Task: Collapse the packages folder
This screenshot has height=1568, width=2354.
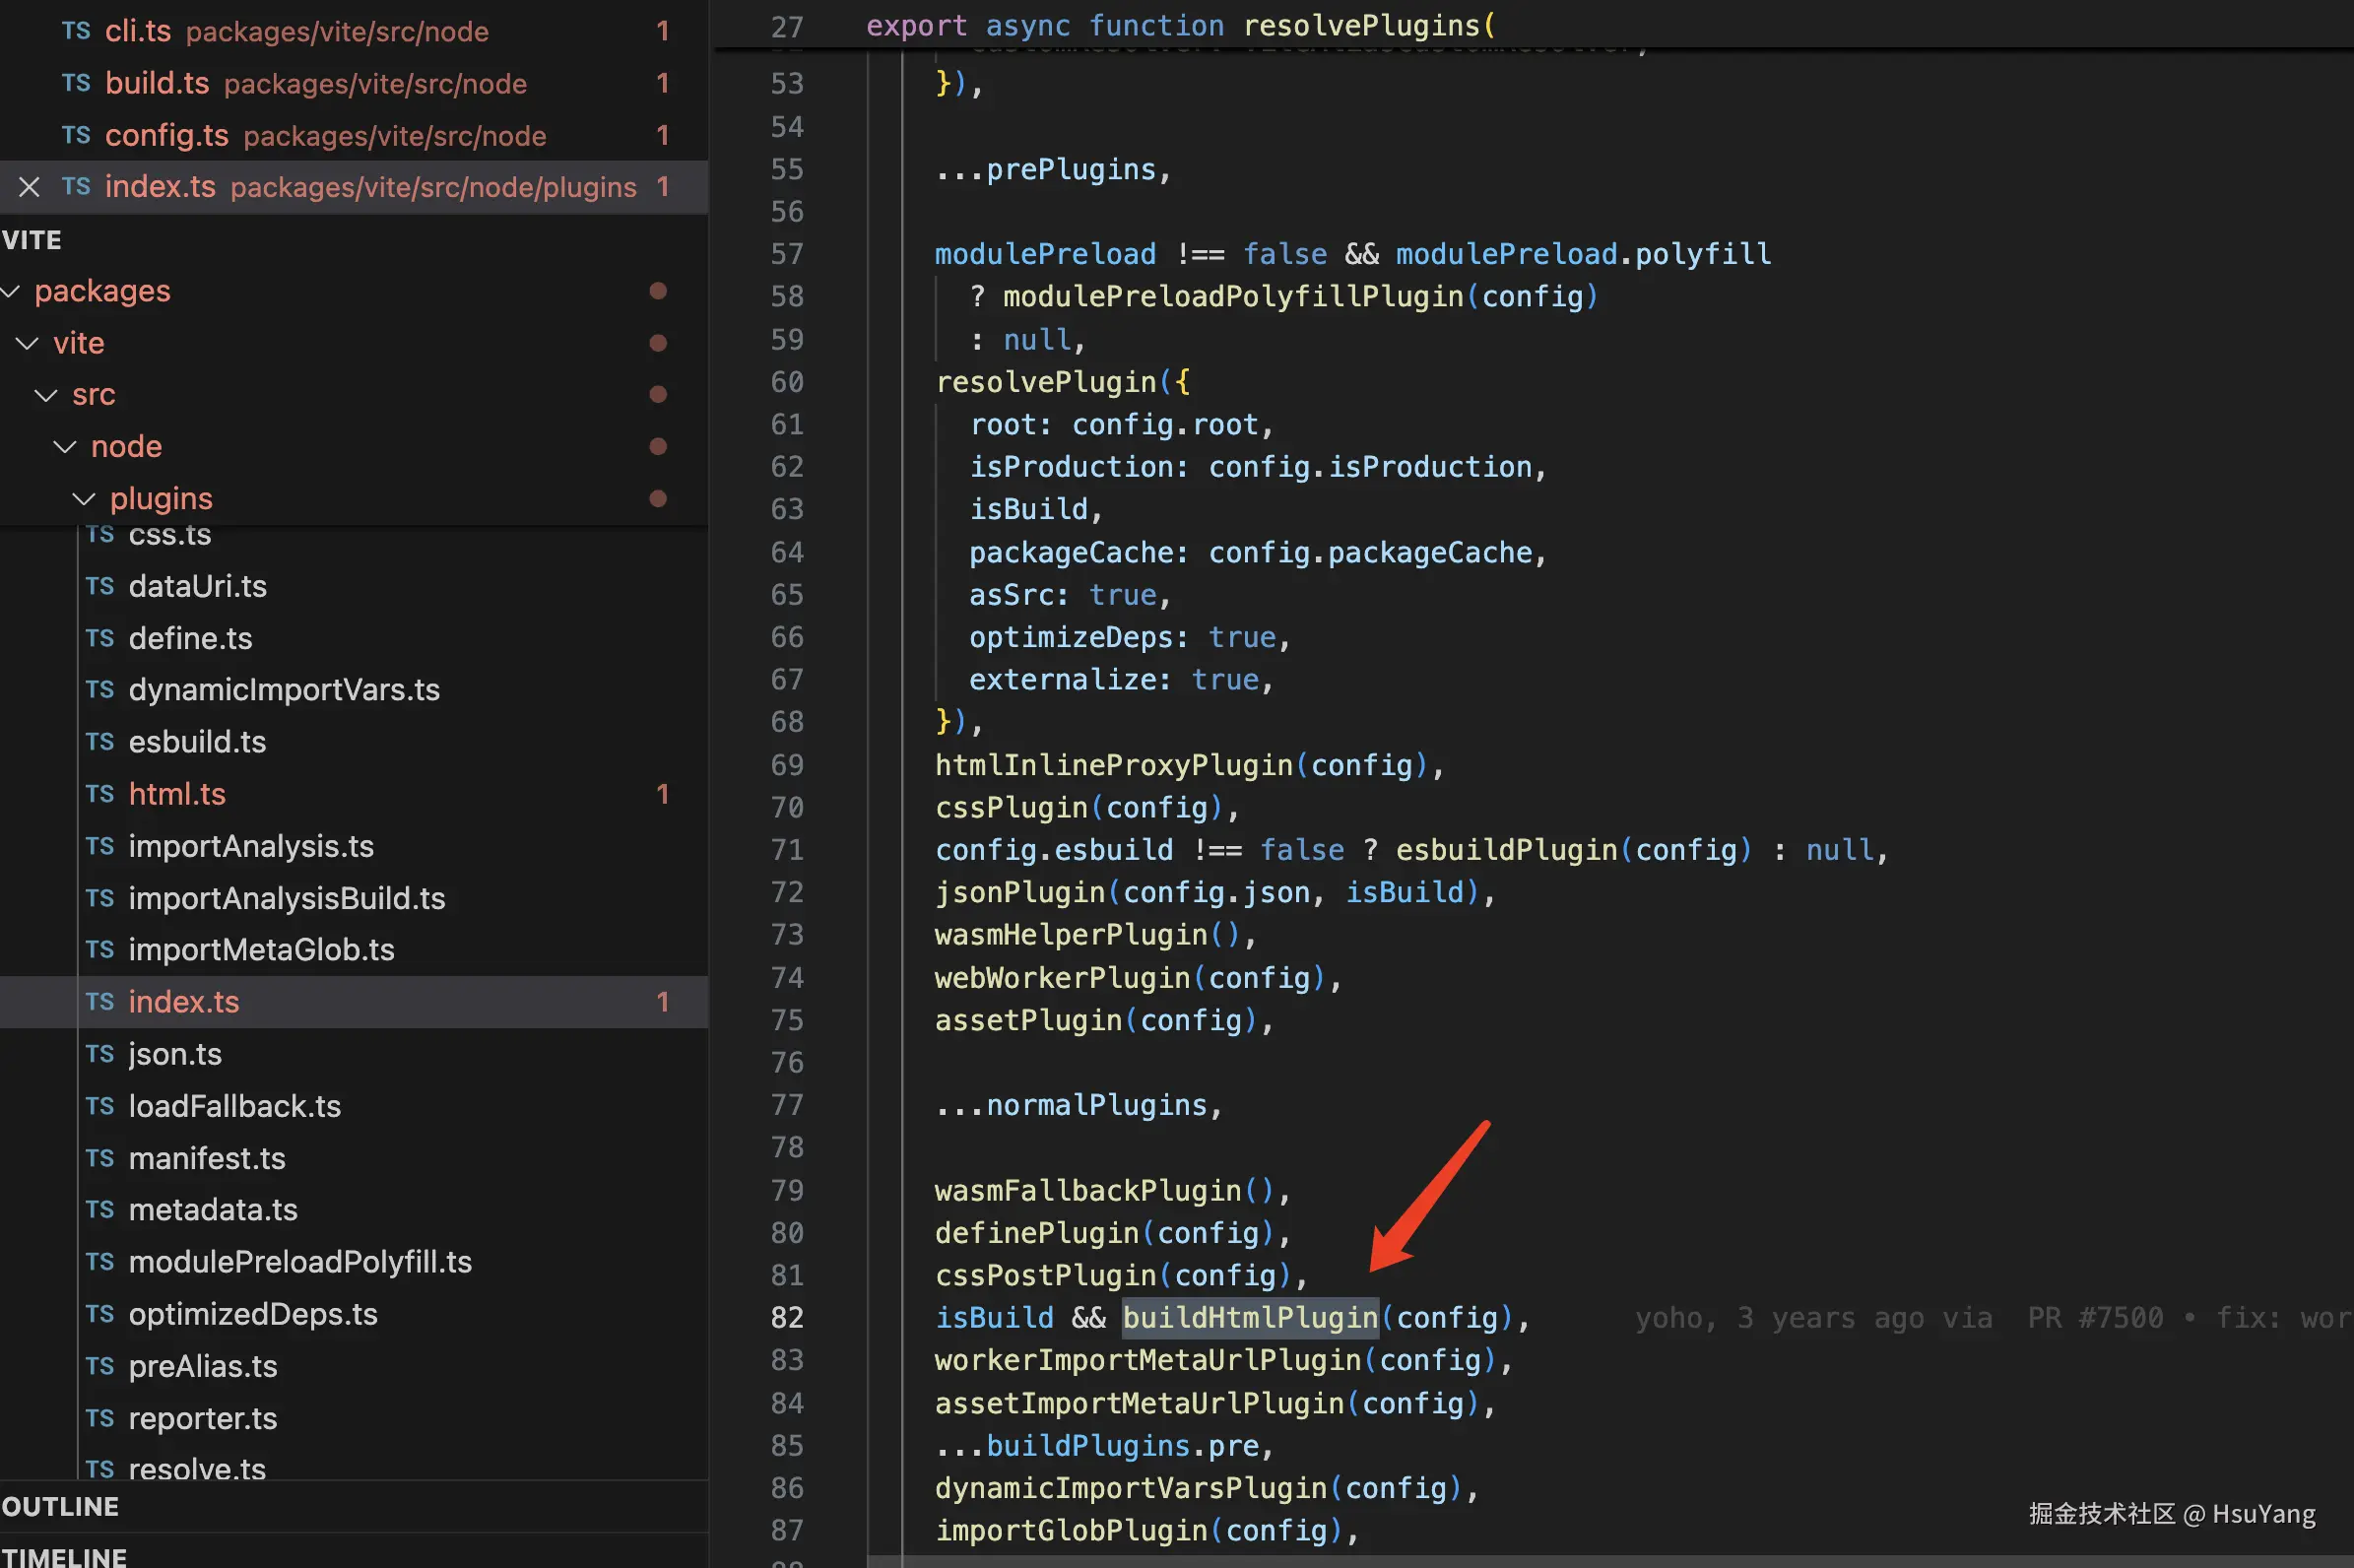Action: pyautogui.click(x=12, y=291)
